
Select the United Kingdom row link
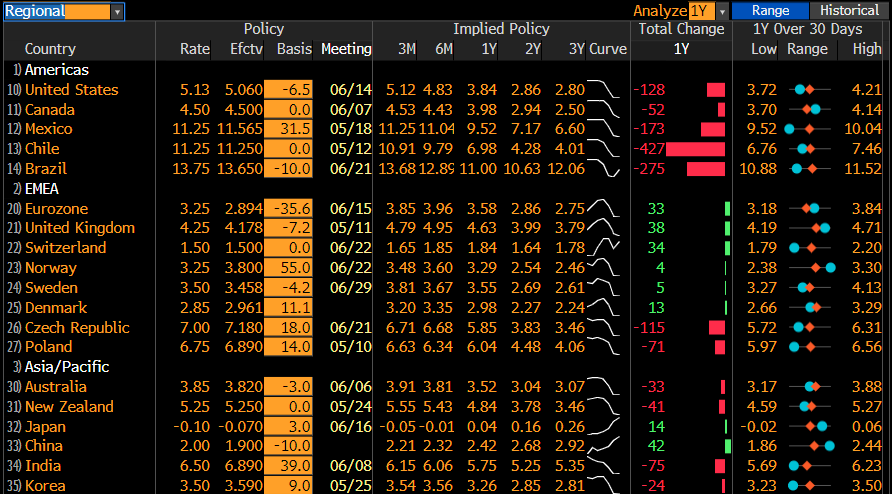click(x=80, y=228)
